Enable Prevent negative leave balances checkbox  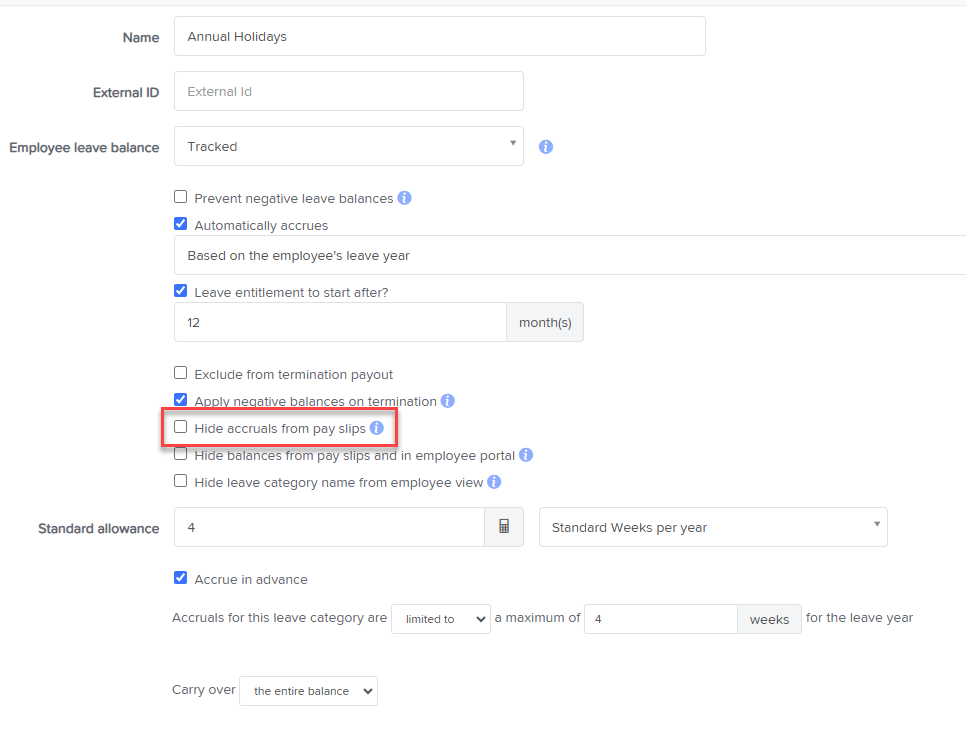pyautogui.click(x=181, y=198)
